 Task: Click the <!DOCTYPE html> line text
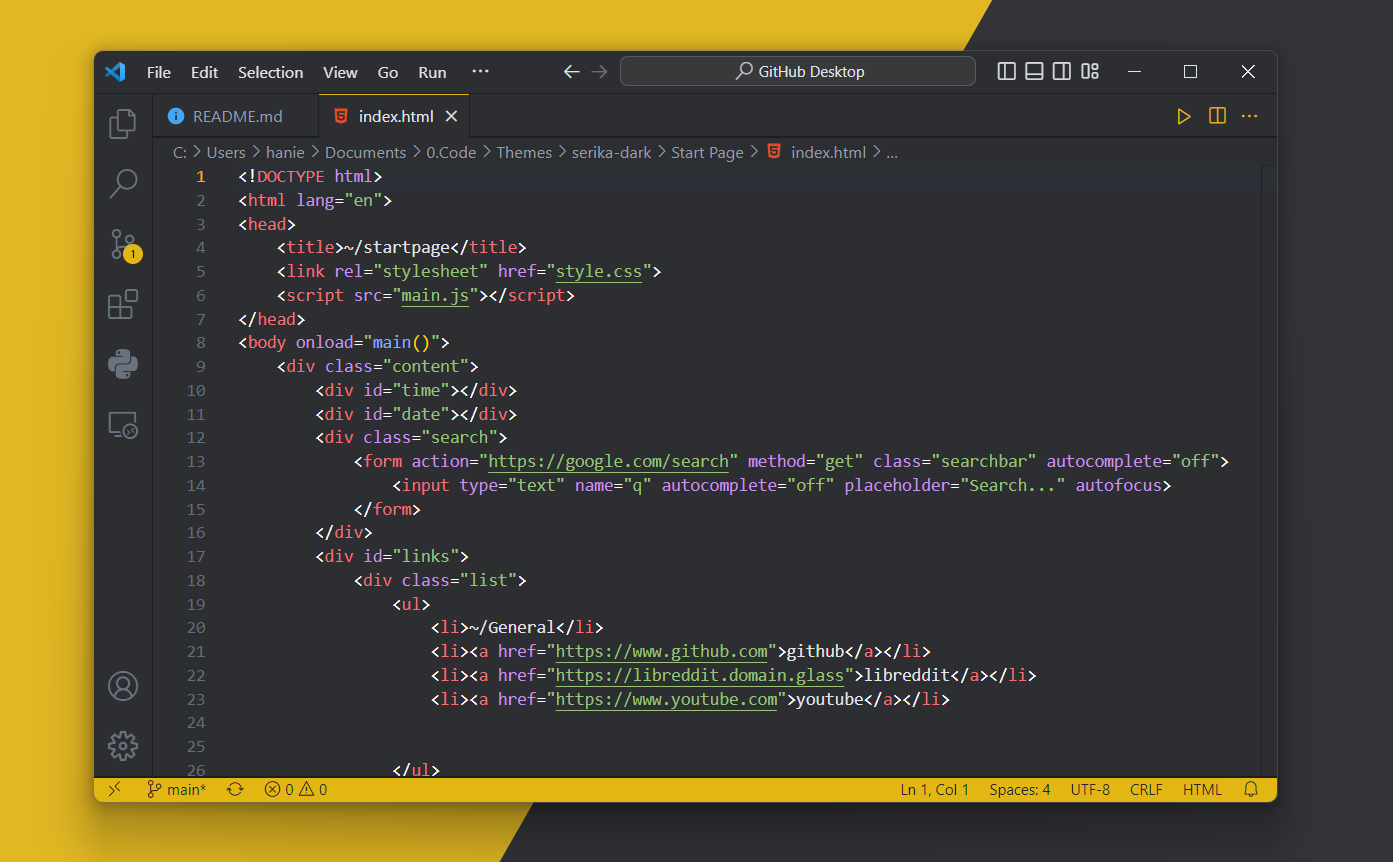click(310, 176)
